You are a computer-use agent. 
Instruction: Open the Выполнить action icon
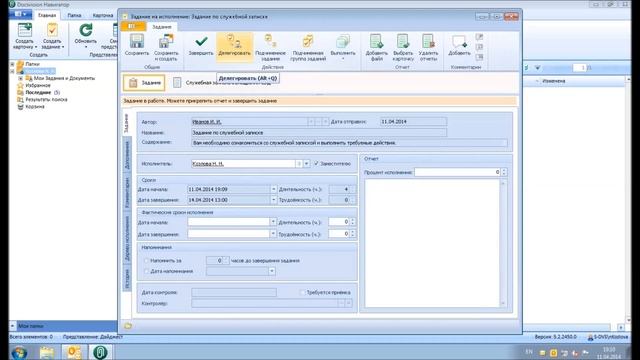pos(343,41)
